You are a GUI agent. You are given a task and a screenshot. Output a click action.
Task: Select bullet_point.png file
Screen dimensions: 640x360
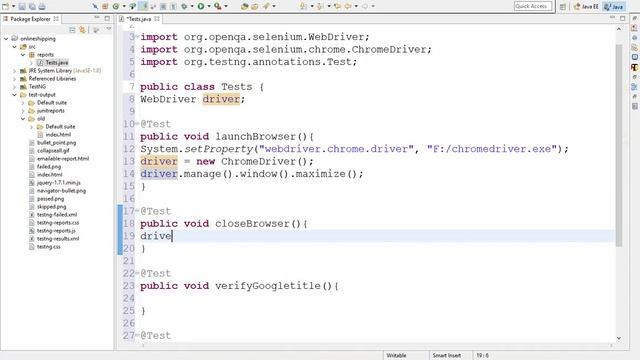(x=56, y=142)
